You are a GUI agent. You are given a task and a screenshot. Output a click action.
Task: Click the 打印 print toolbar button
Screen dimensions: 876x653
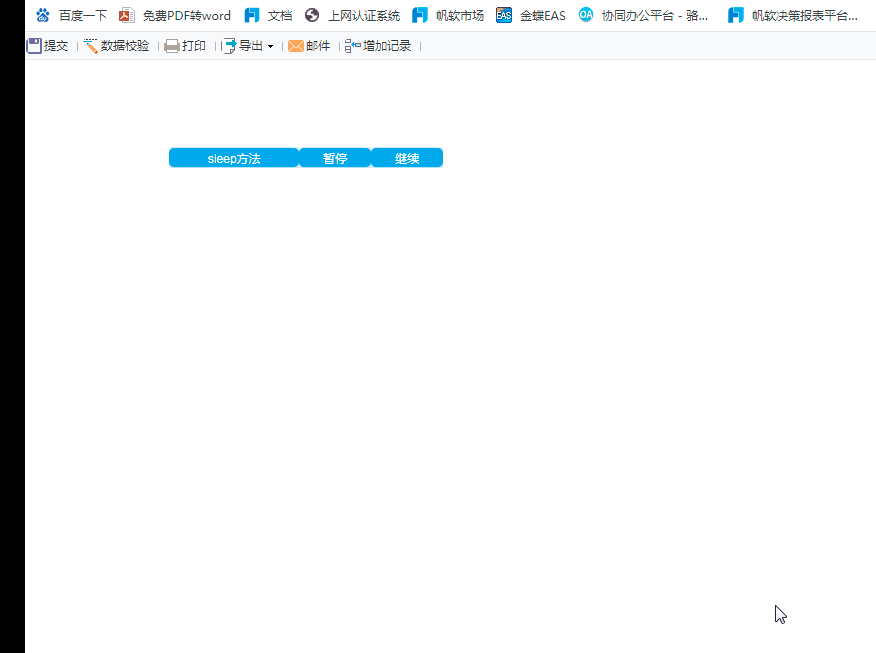tap(185, 46)
